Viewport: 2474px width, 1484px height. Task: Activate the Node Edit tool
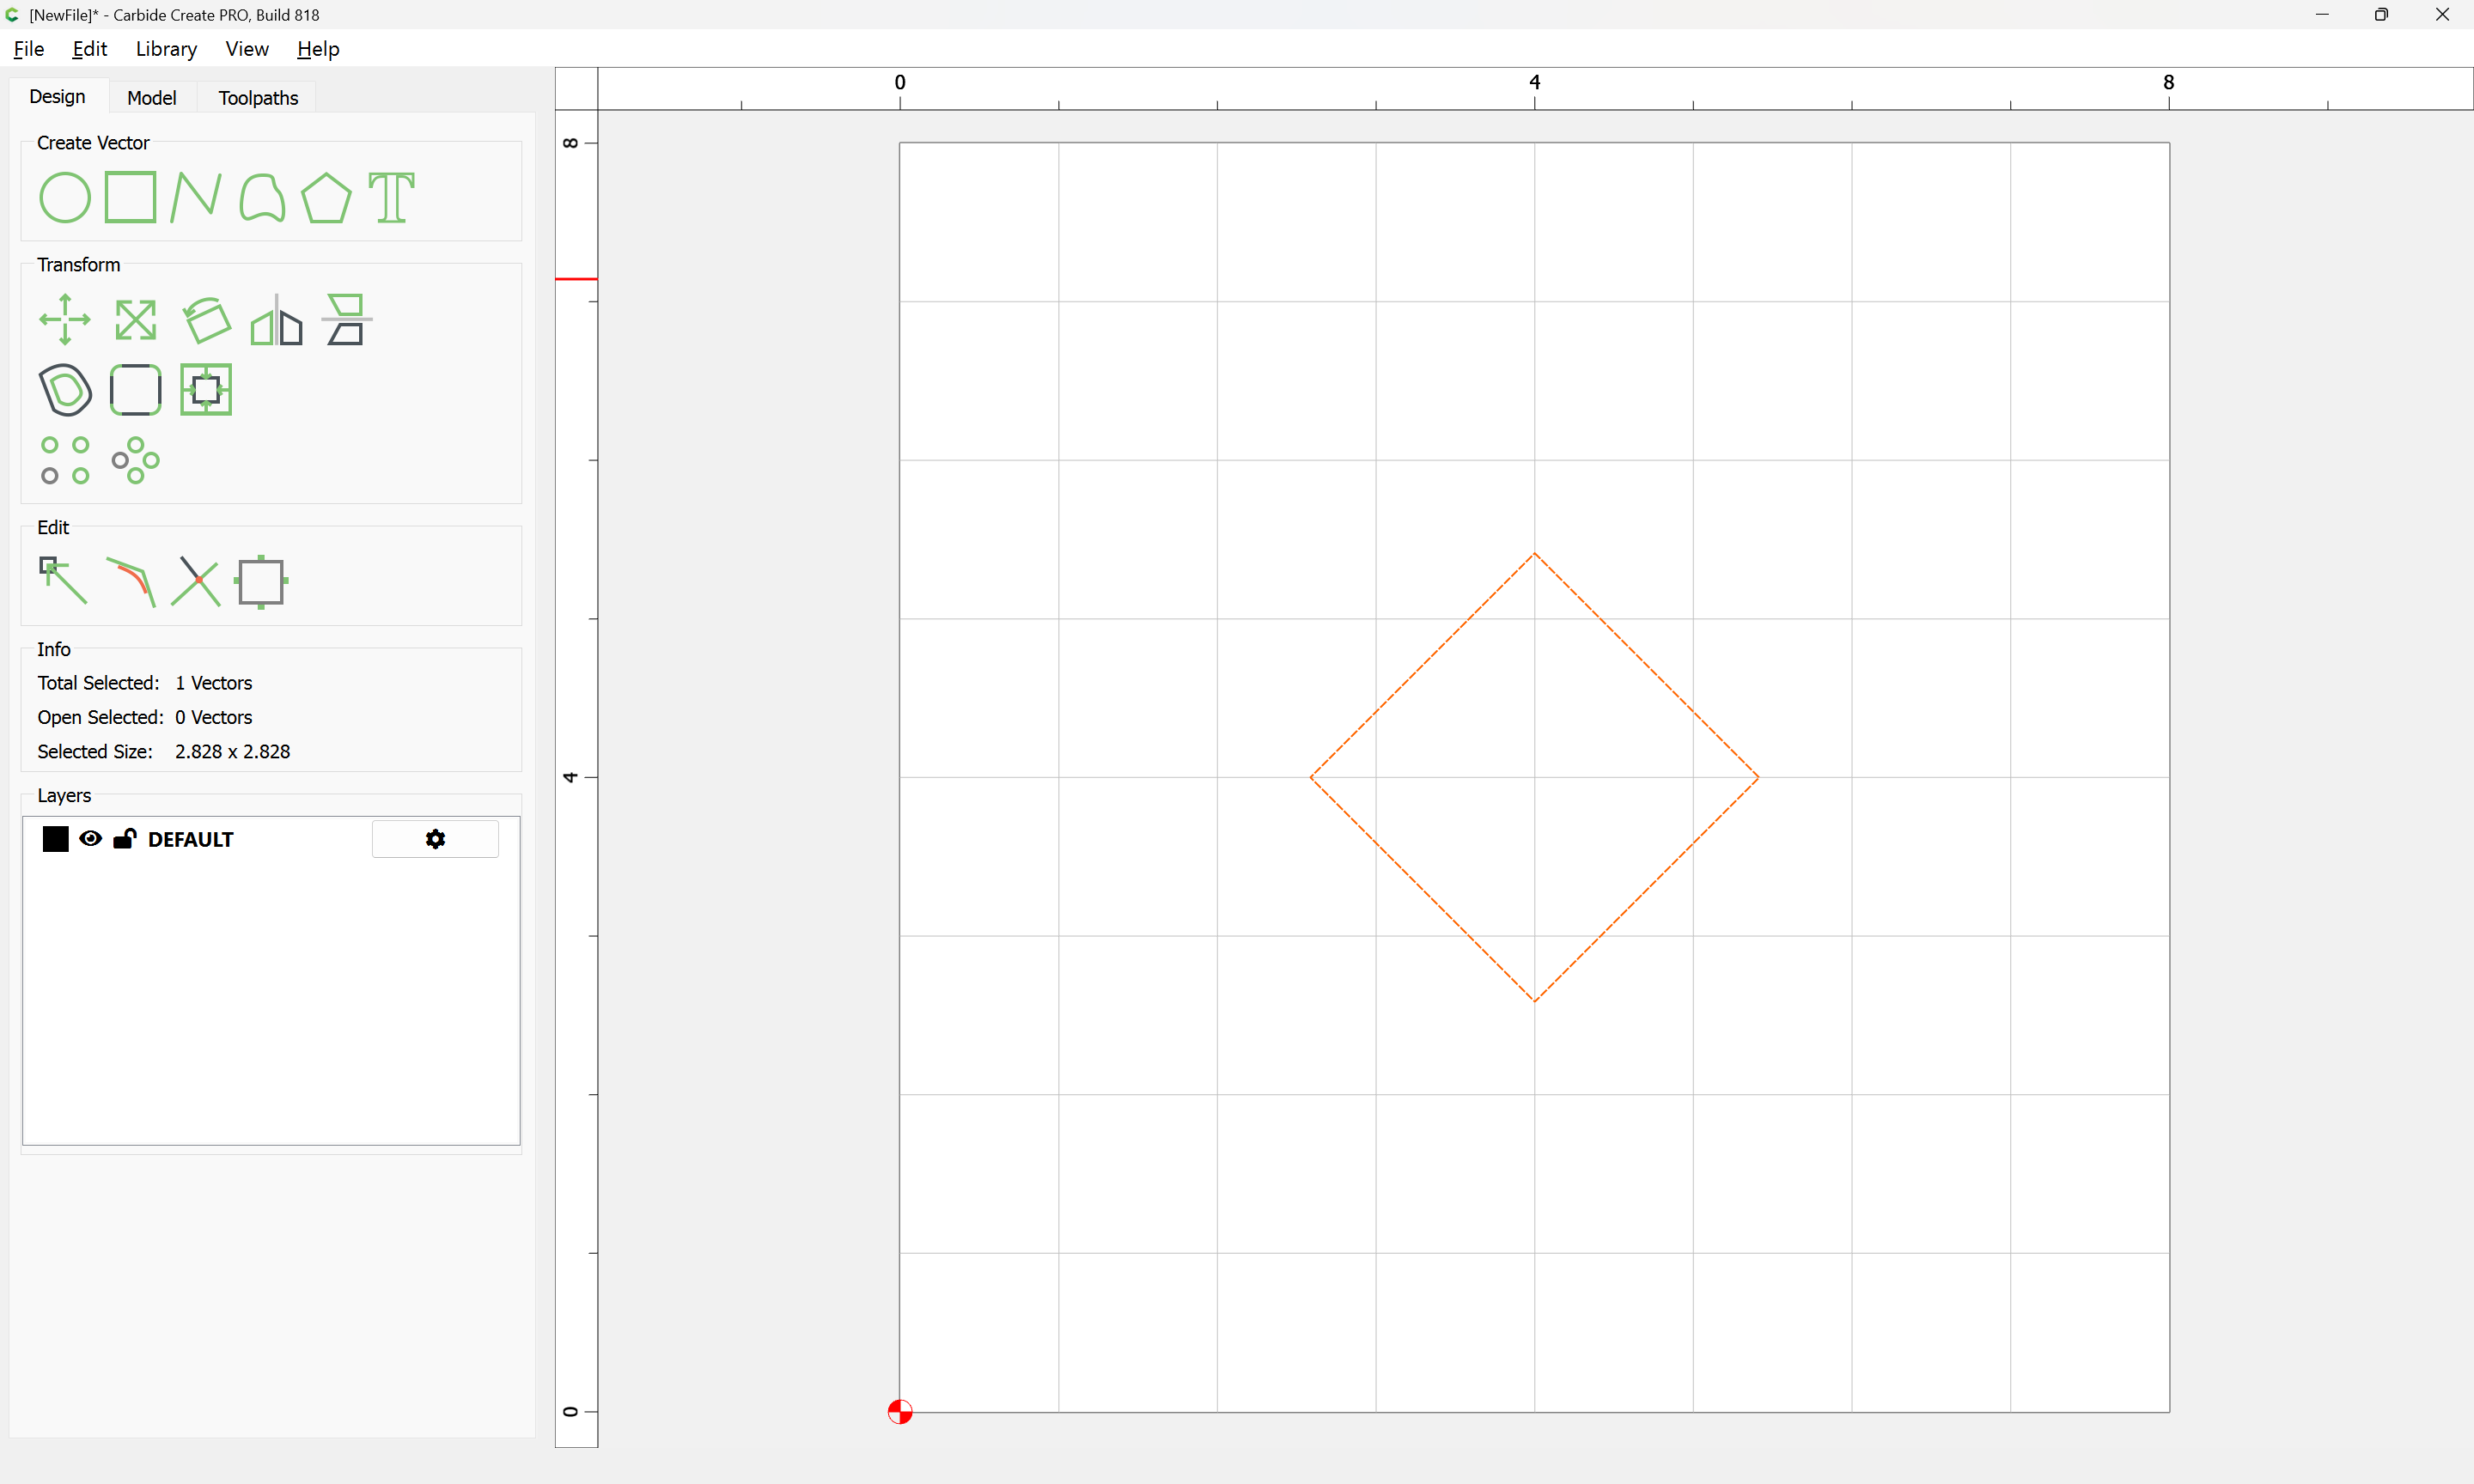[x=63, y=581]
